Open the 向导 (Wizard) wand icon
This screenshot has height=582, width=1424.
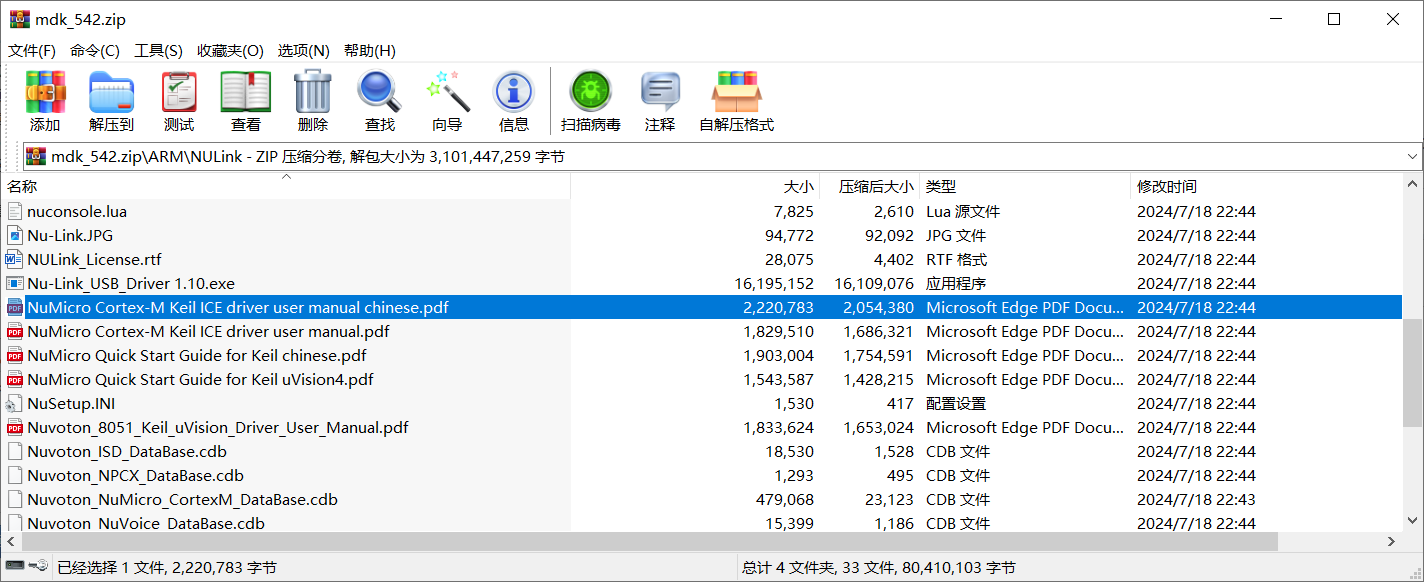447,92
